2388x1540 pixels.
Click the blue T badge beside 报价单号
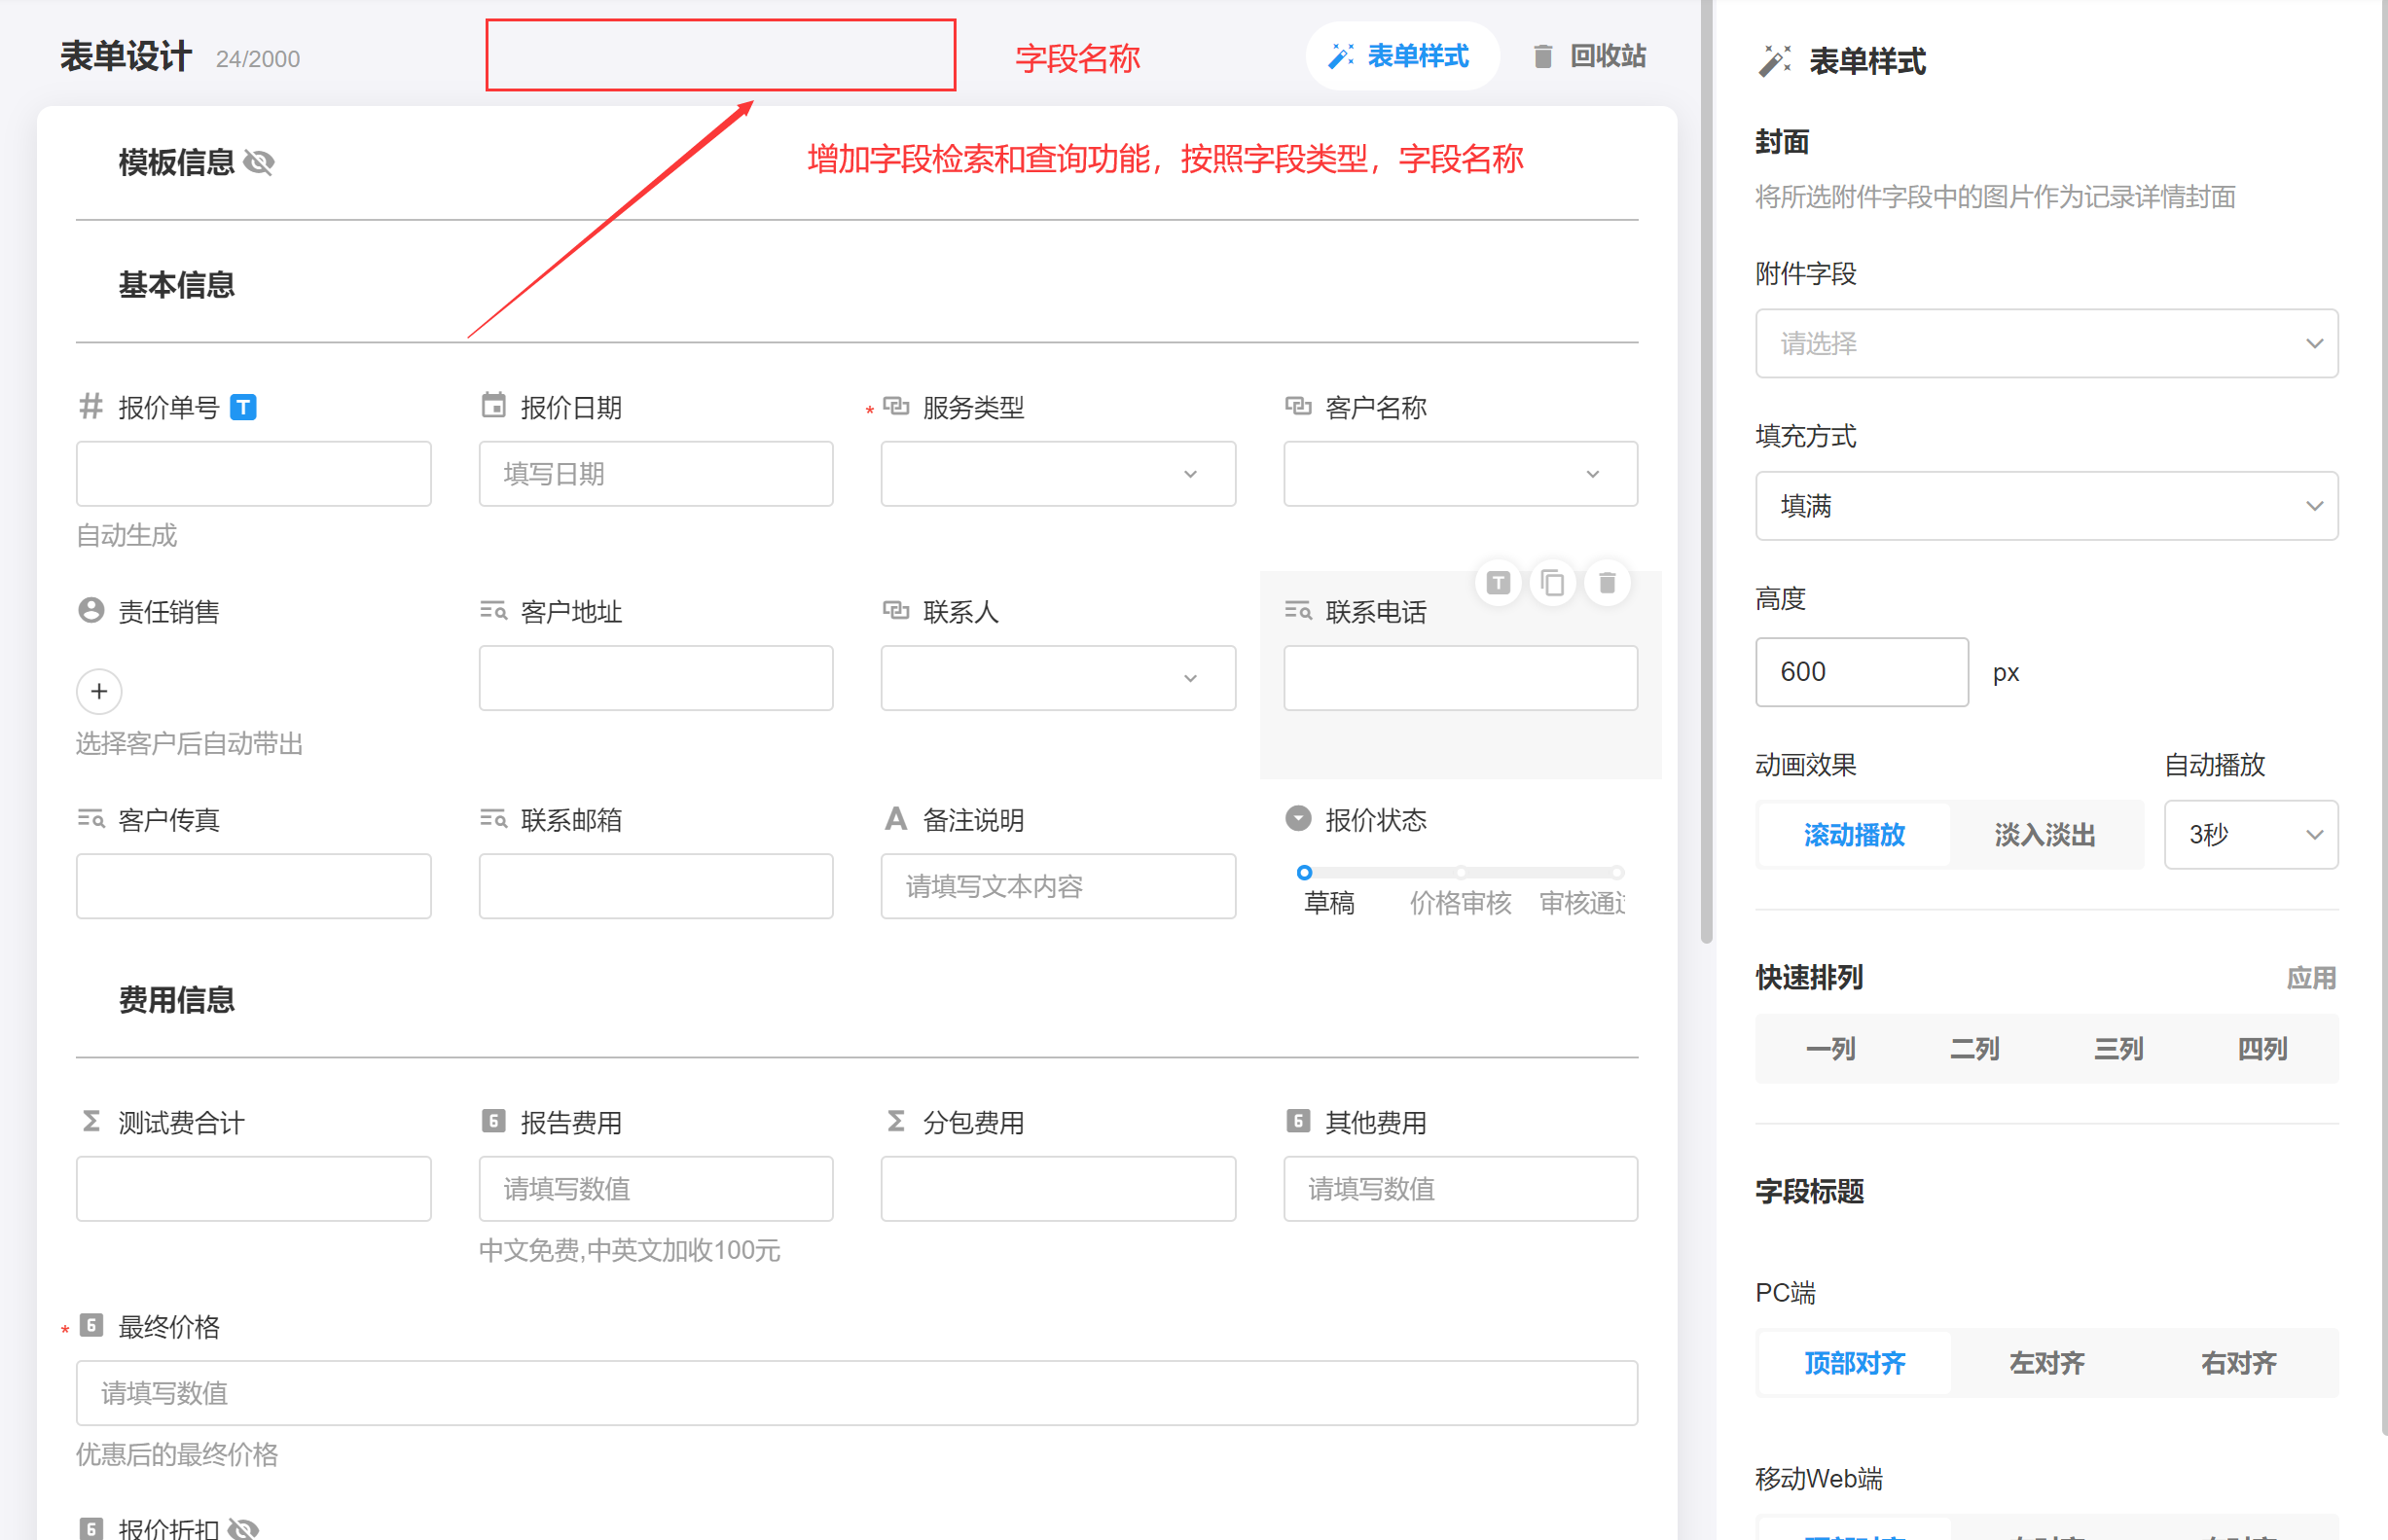click(x=243, y=408)
